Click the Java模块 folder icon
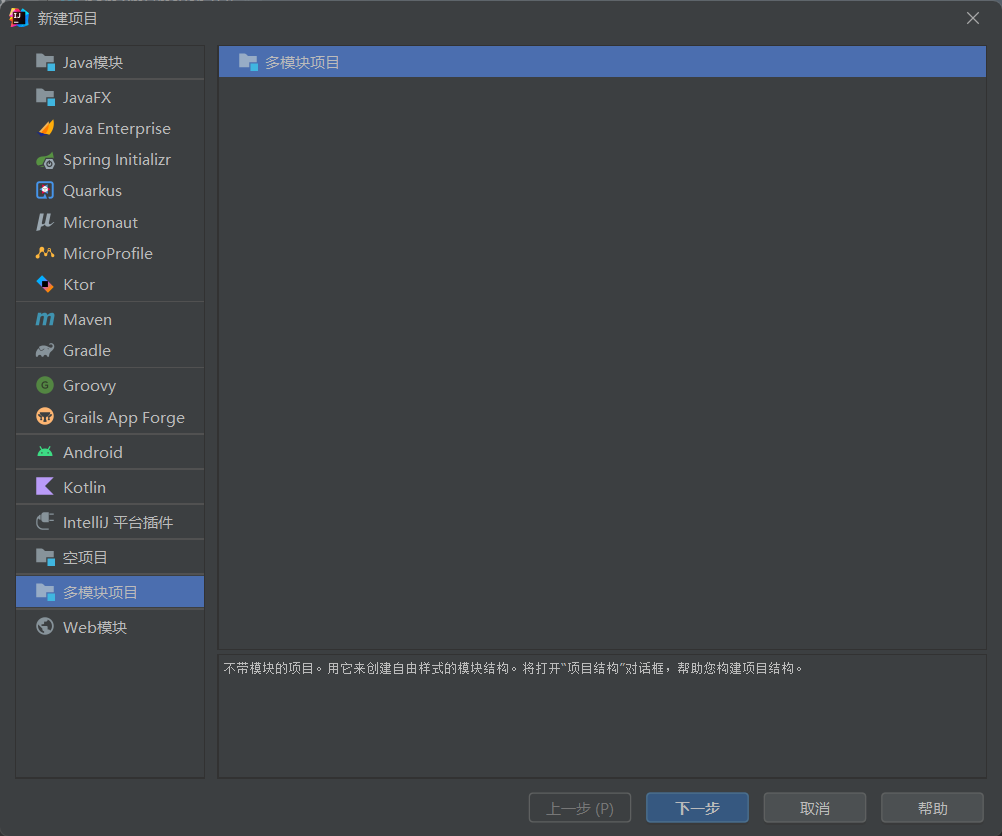This screenshot has height=836, width=1002. [x=45, y=62]
